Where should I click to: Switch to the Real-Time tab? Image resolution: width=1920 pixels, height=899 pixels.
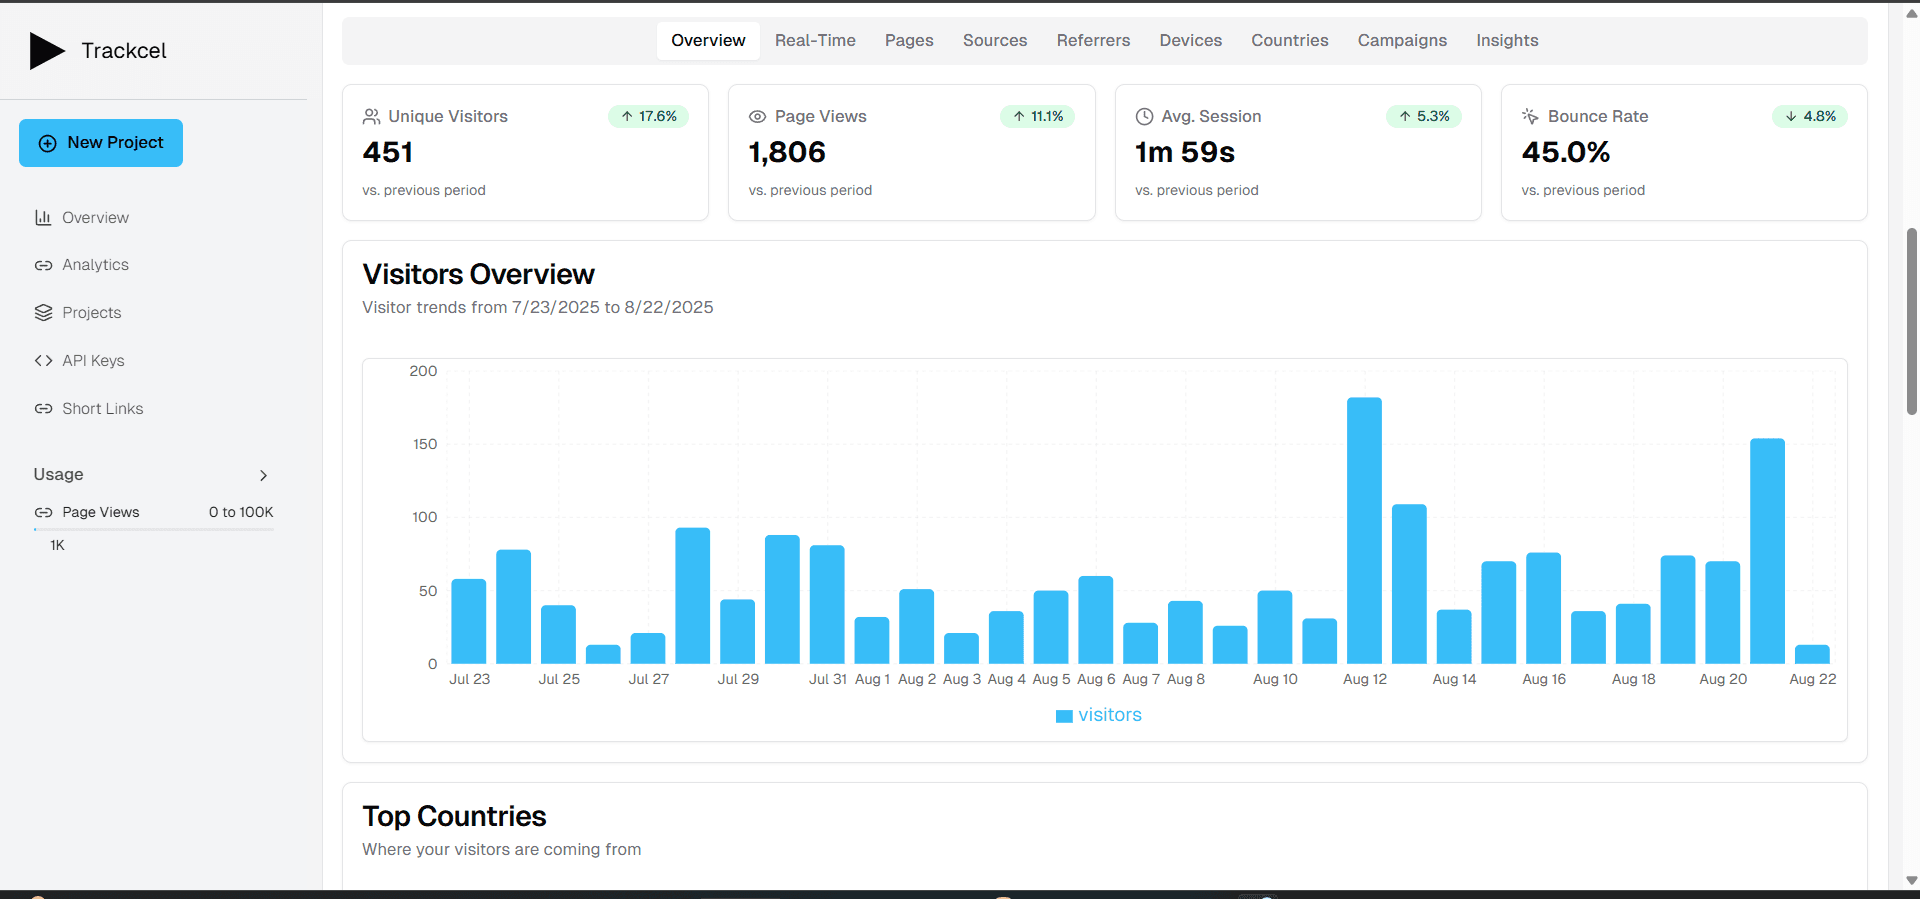(815, 41)
